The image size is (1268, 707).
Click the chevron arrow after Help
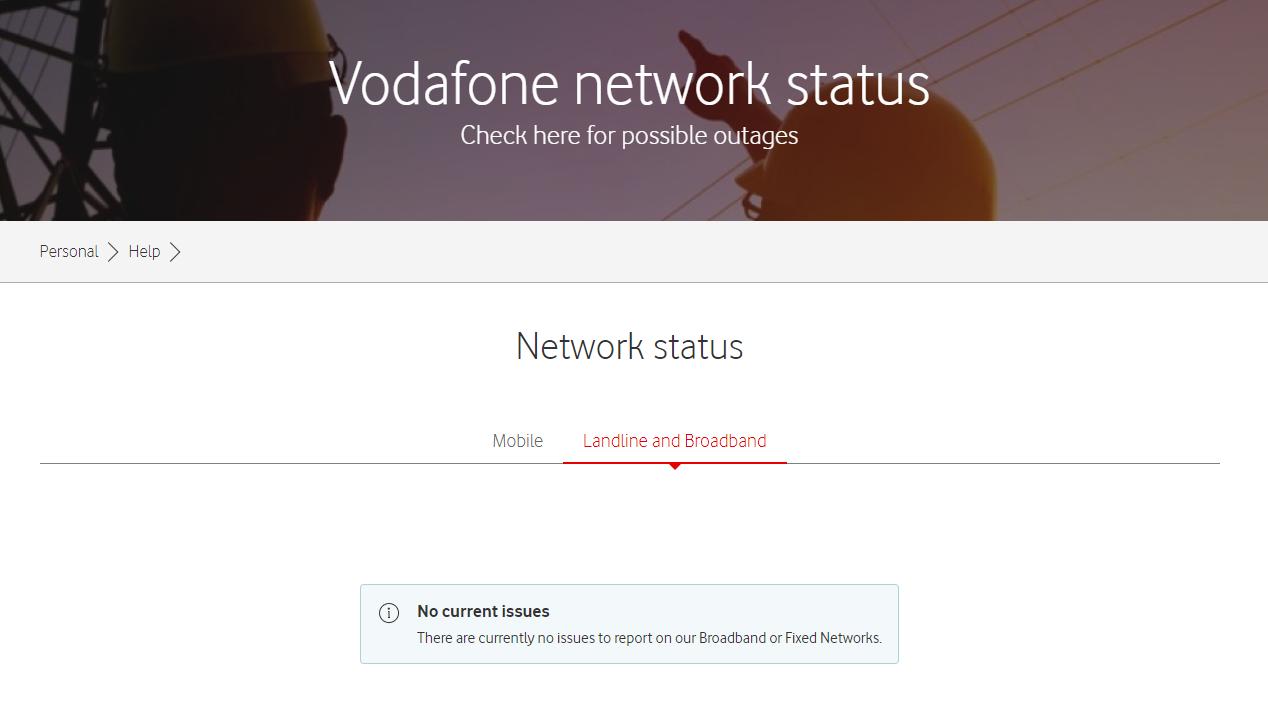[175, 252]
